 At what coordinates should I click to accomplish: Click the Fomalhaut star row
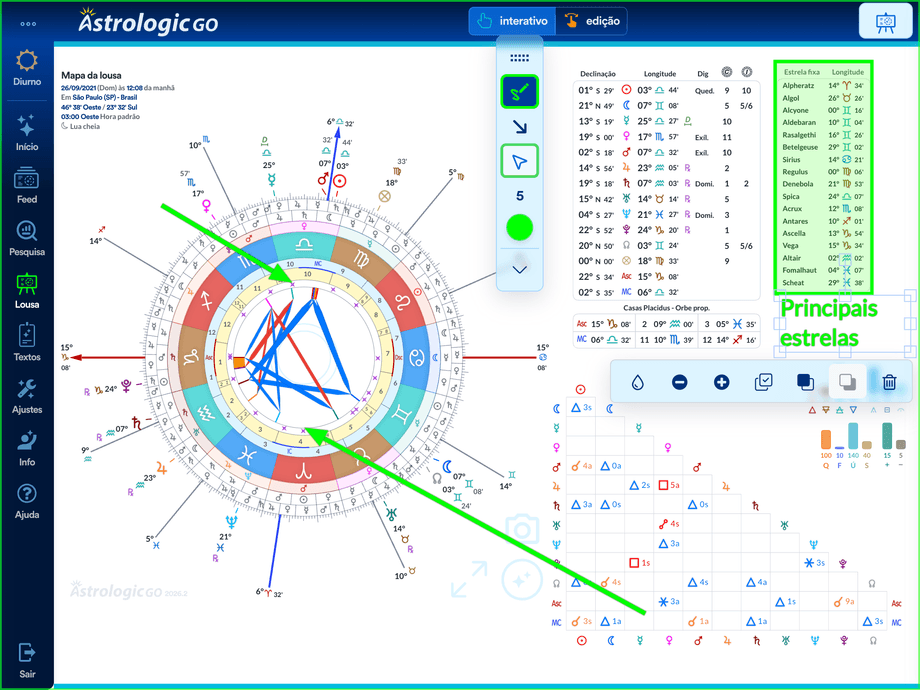click(823, 270)
